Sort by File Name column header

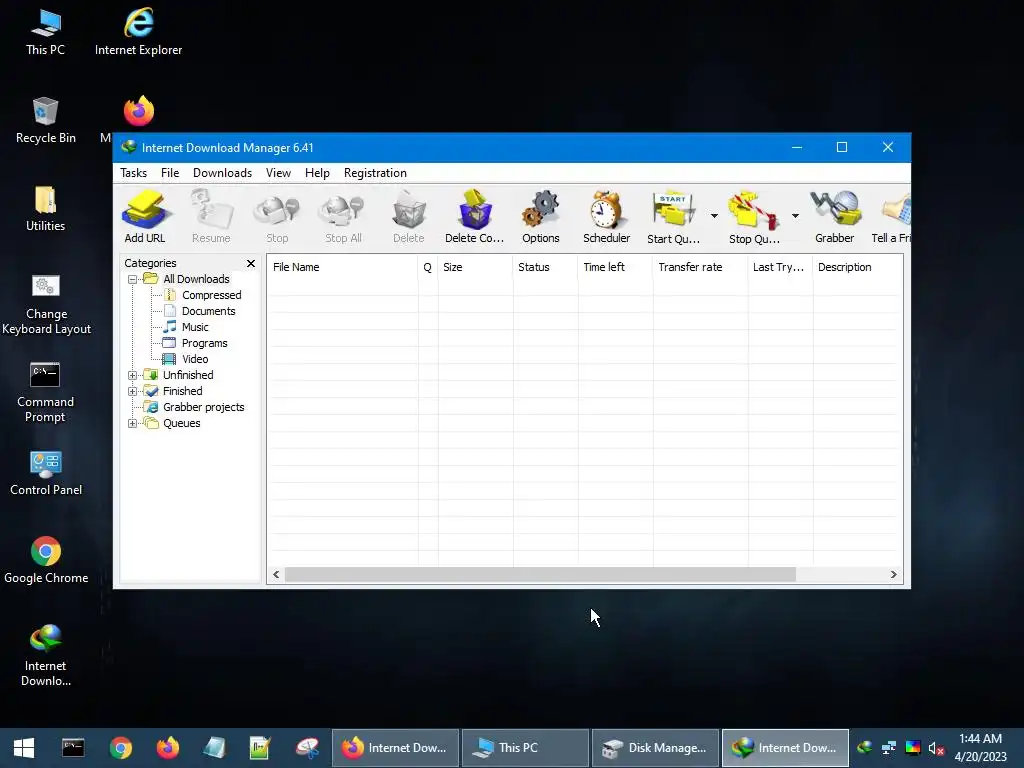coord(342,267)
